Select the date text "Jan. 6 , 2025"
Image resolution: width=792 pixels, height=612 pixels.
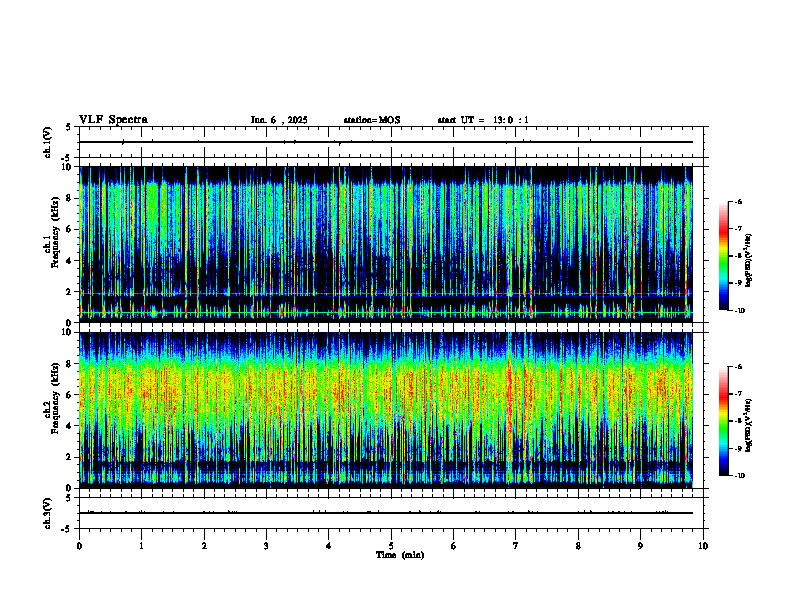279,120
